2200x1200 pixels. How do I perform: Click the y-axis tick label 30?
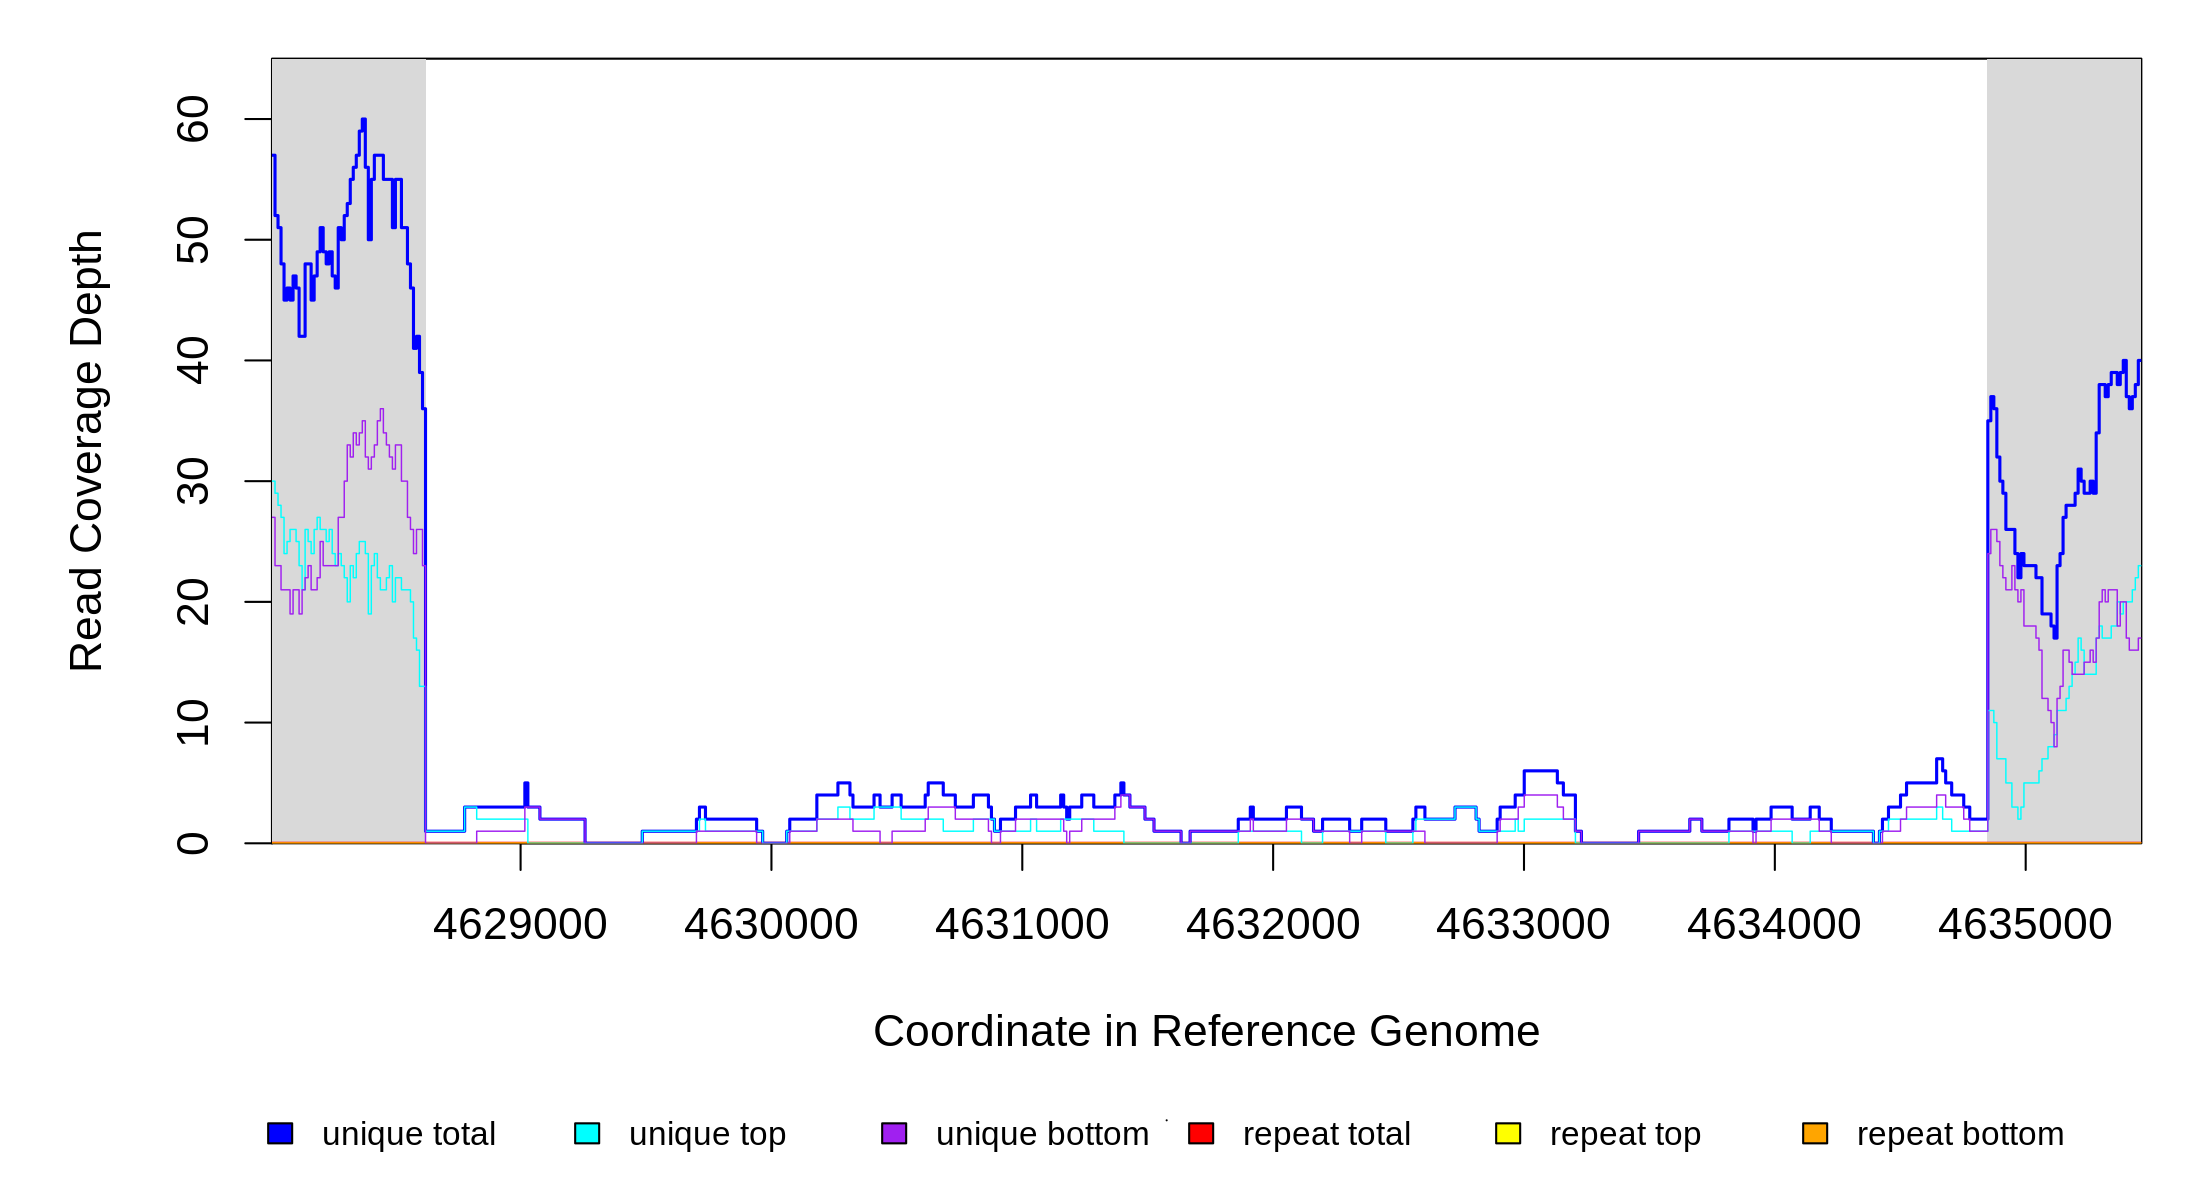tap(193, 481)
